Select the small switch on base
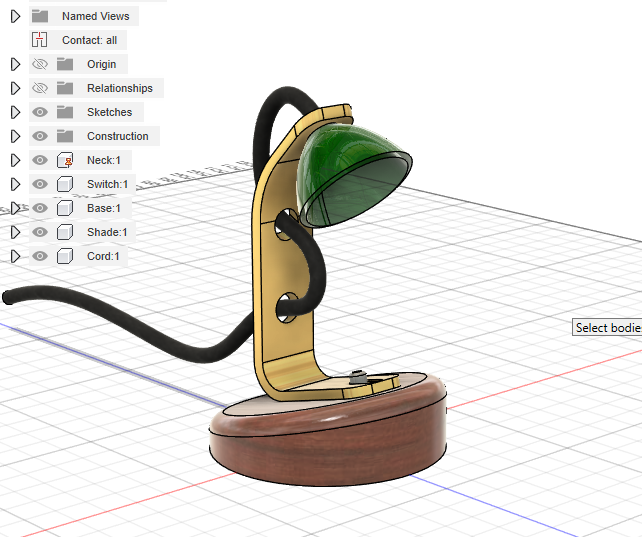Image resolution: width=642 pixels, height=537 pixels. click(x=358, y=377)
